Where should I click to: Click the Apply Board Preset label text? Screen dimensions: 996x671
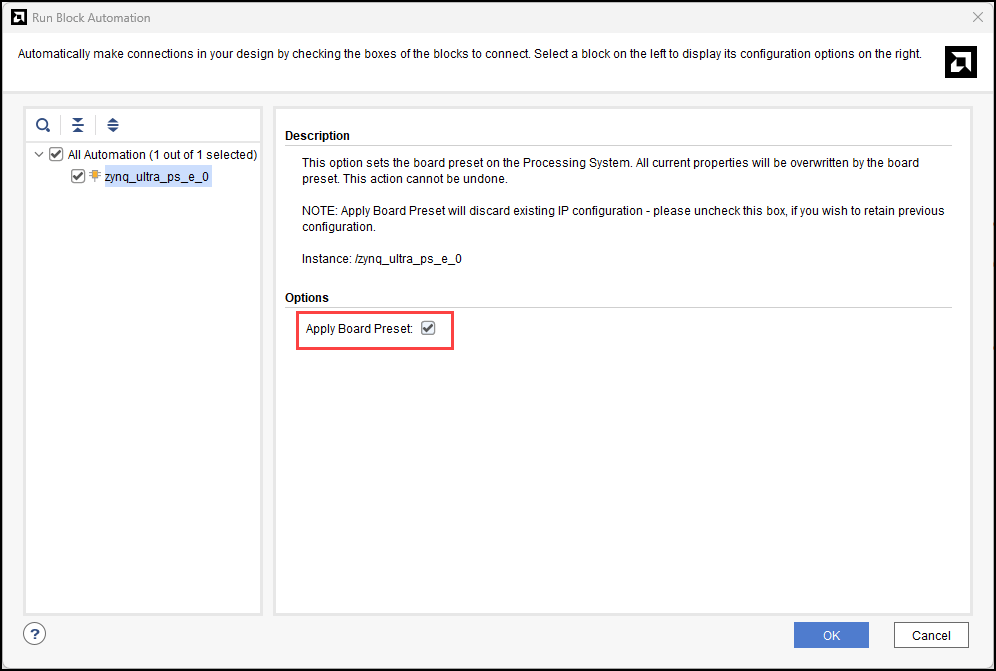359,329
